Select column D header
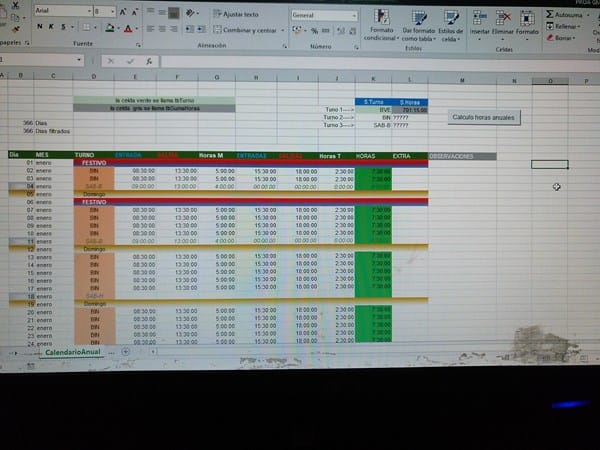 click(x=94, y=77)
